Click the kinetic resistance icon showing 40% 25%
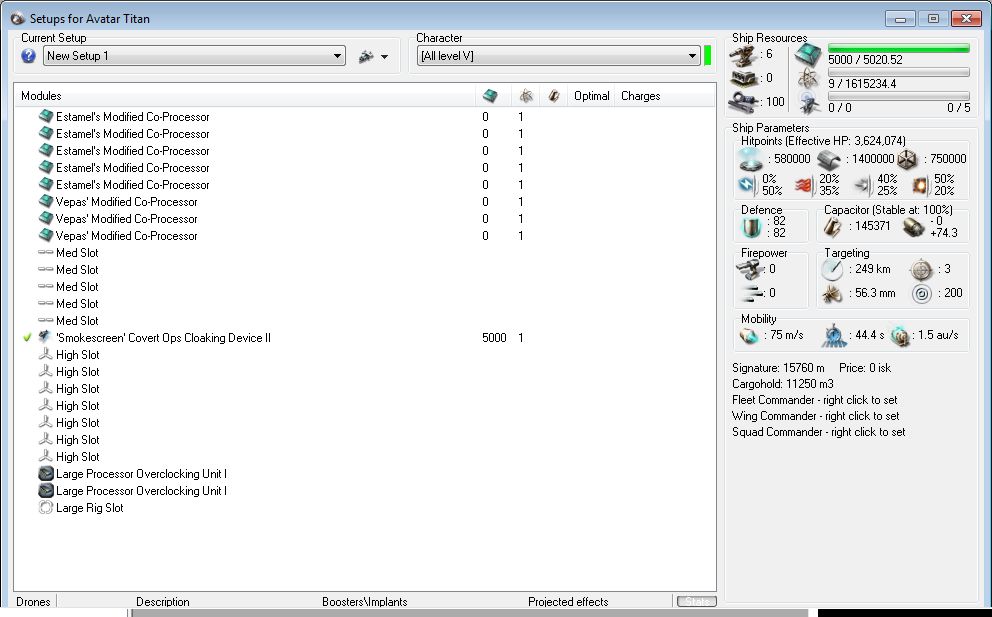Image resolution: width=992 pixels, height=617 pixels. click(x=862, y=185)
